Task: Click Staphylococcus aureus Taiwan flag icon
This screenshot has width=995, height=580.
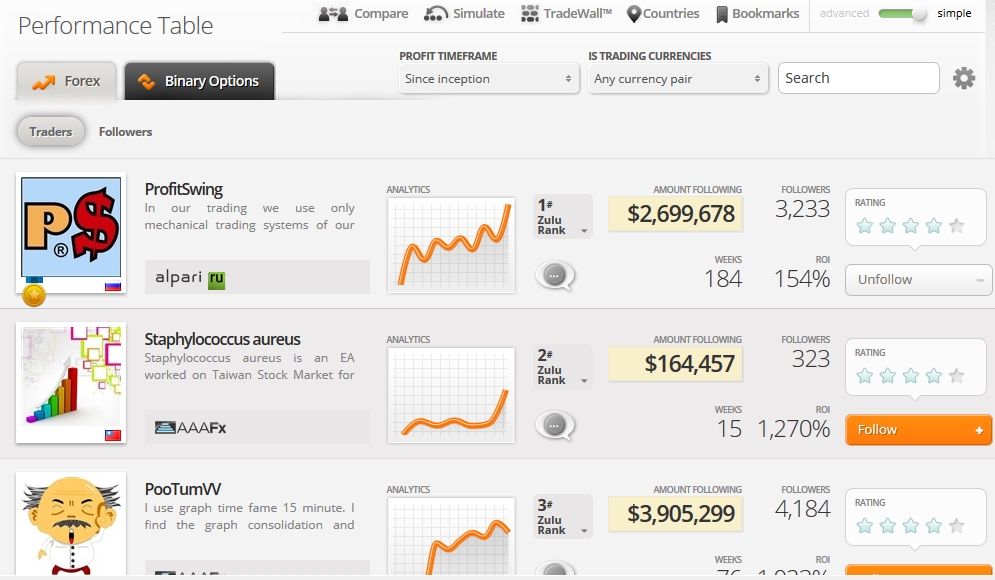Action: click(x=113, y=435)
